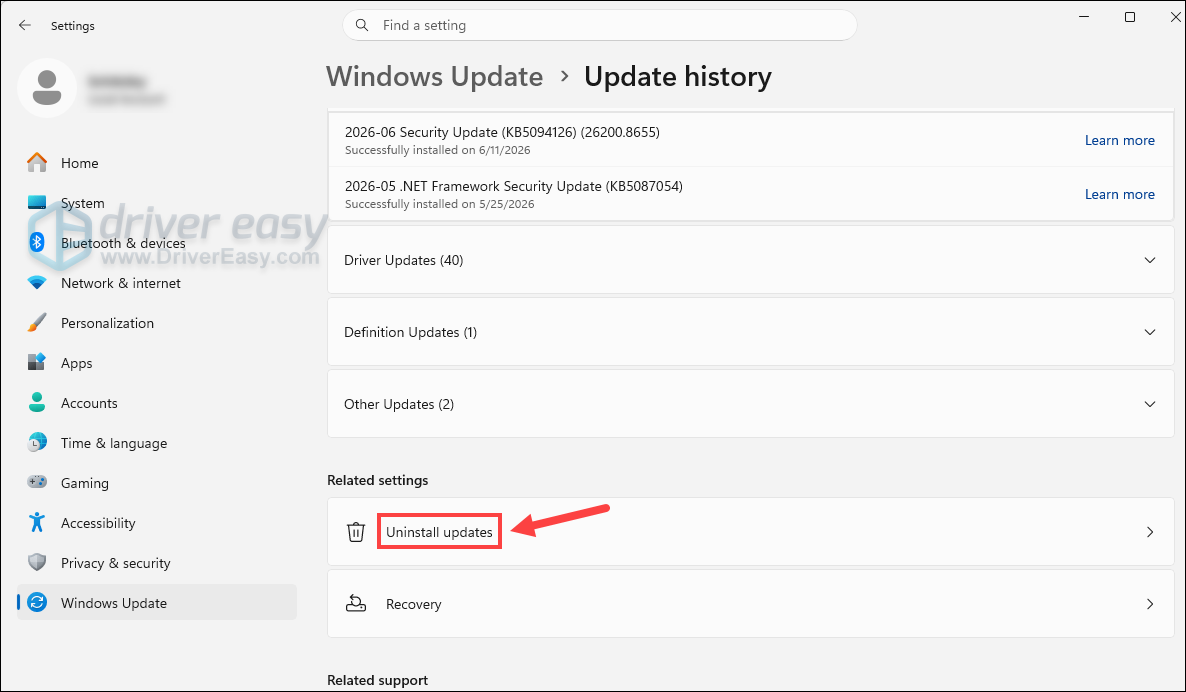Click the Find a setting search box
Image resolution: width=1186 pixels, height=692 pixels.
pyautogui.click(x=599, y=25)
